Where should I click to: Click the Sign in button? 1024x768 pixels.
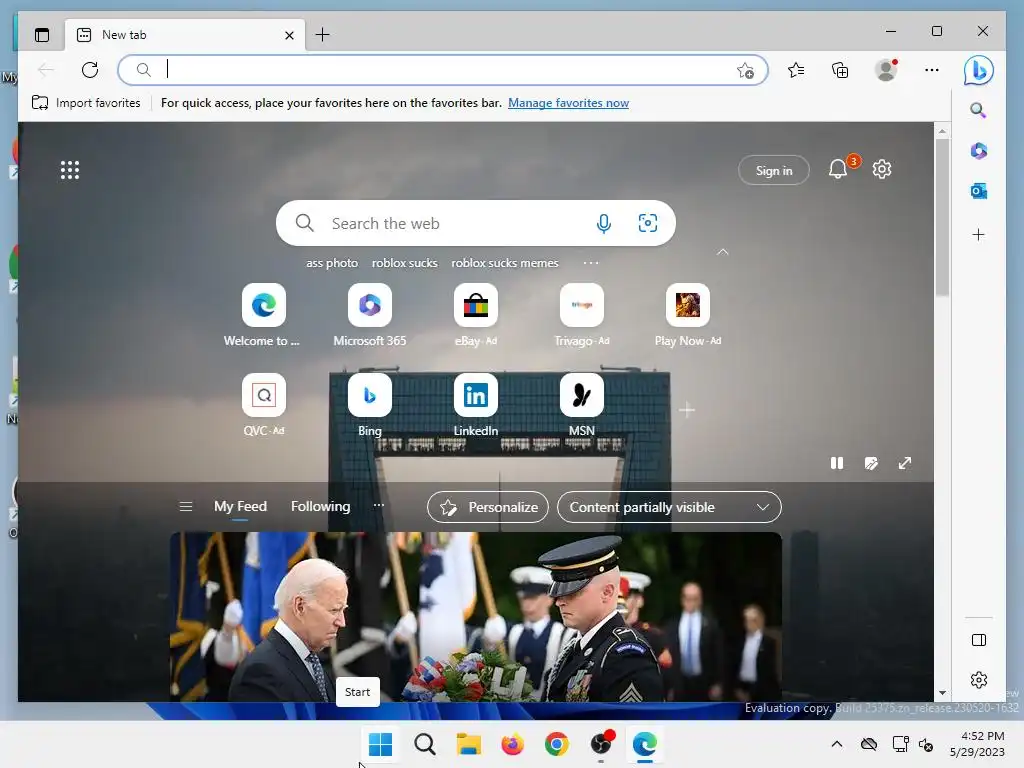[x=774, y=170]
